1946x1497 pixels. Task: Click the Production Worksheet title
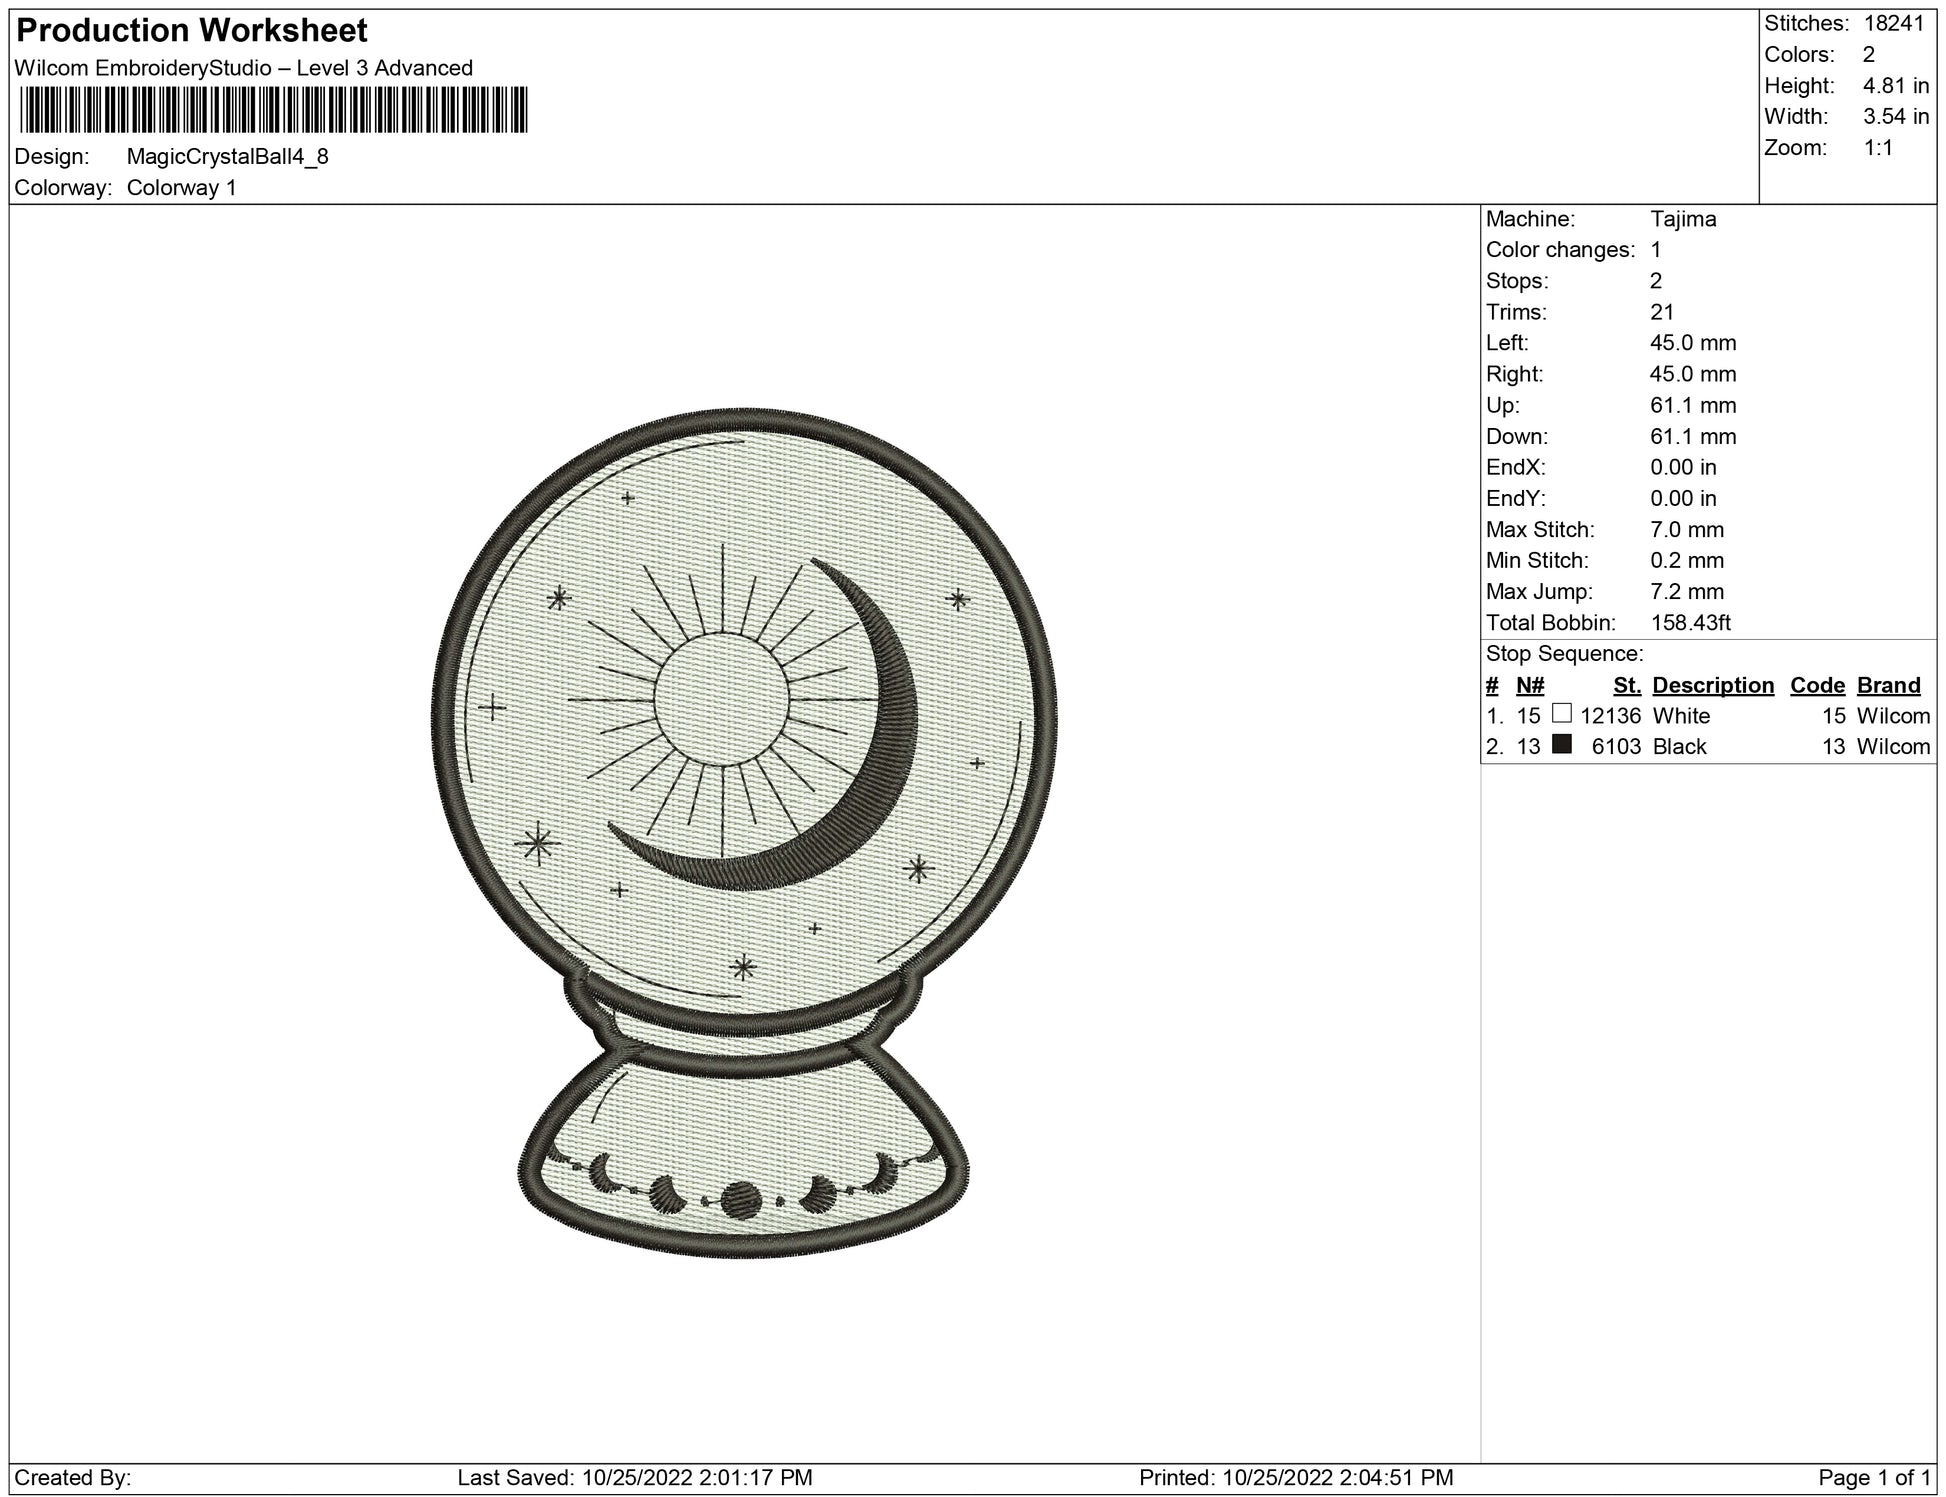point(192,31)
